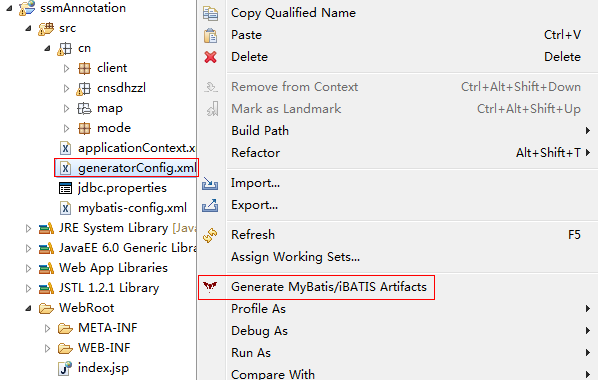Expand JSTL 1.2.1 Library node
Screen dimensions: 598x380
click(x=28, y=288)
